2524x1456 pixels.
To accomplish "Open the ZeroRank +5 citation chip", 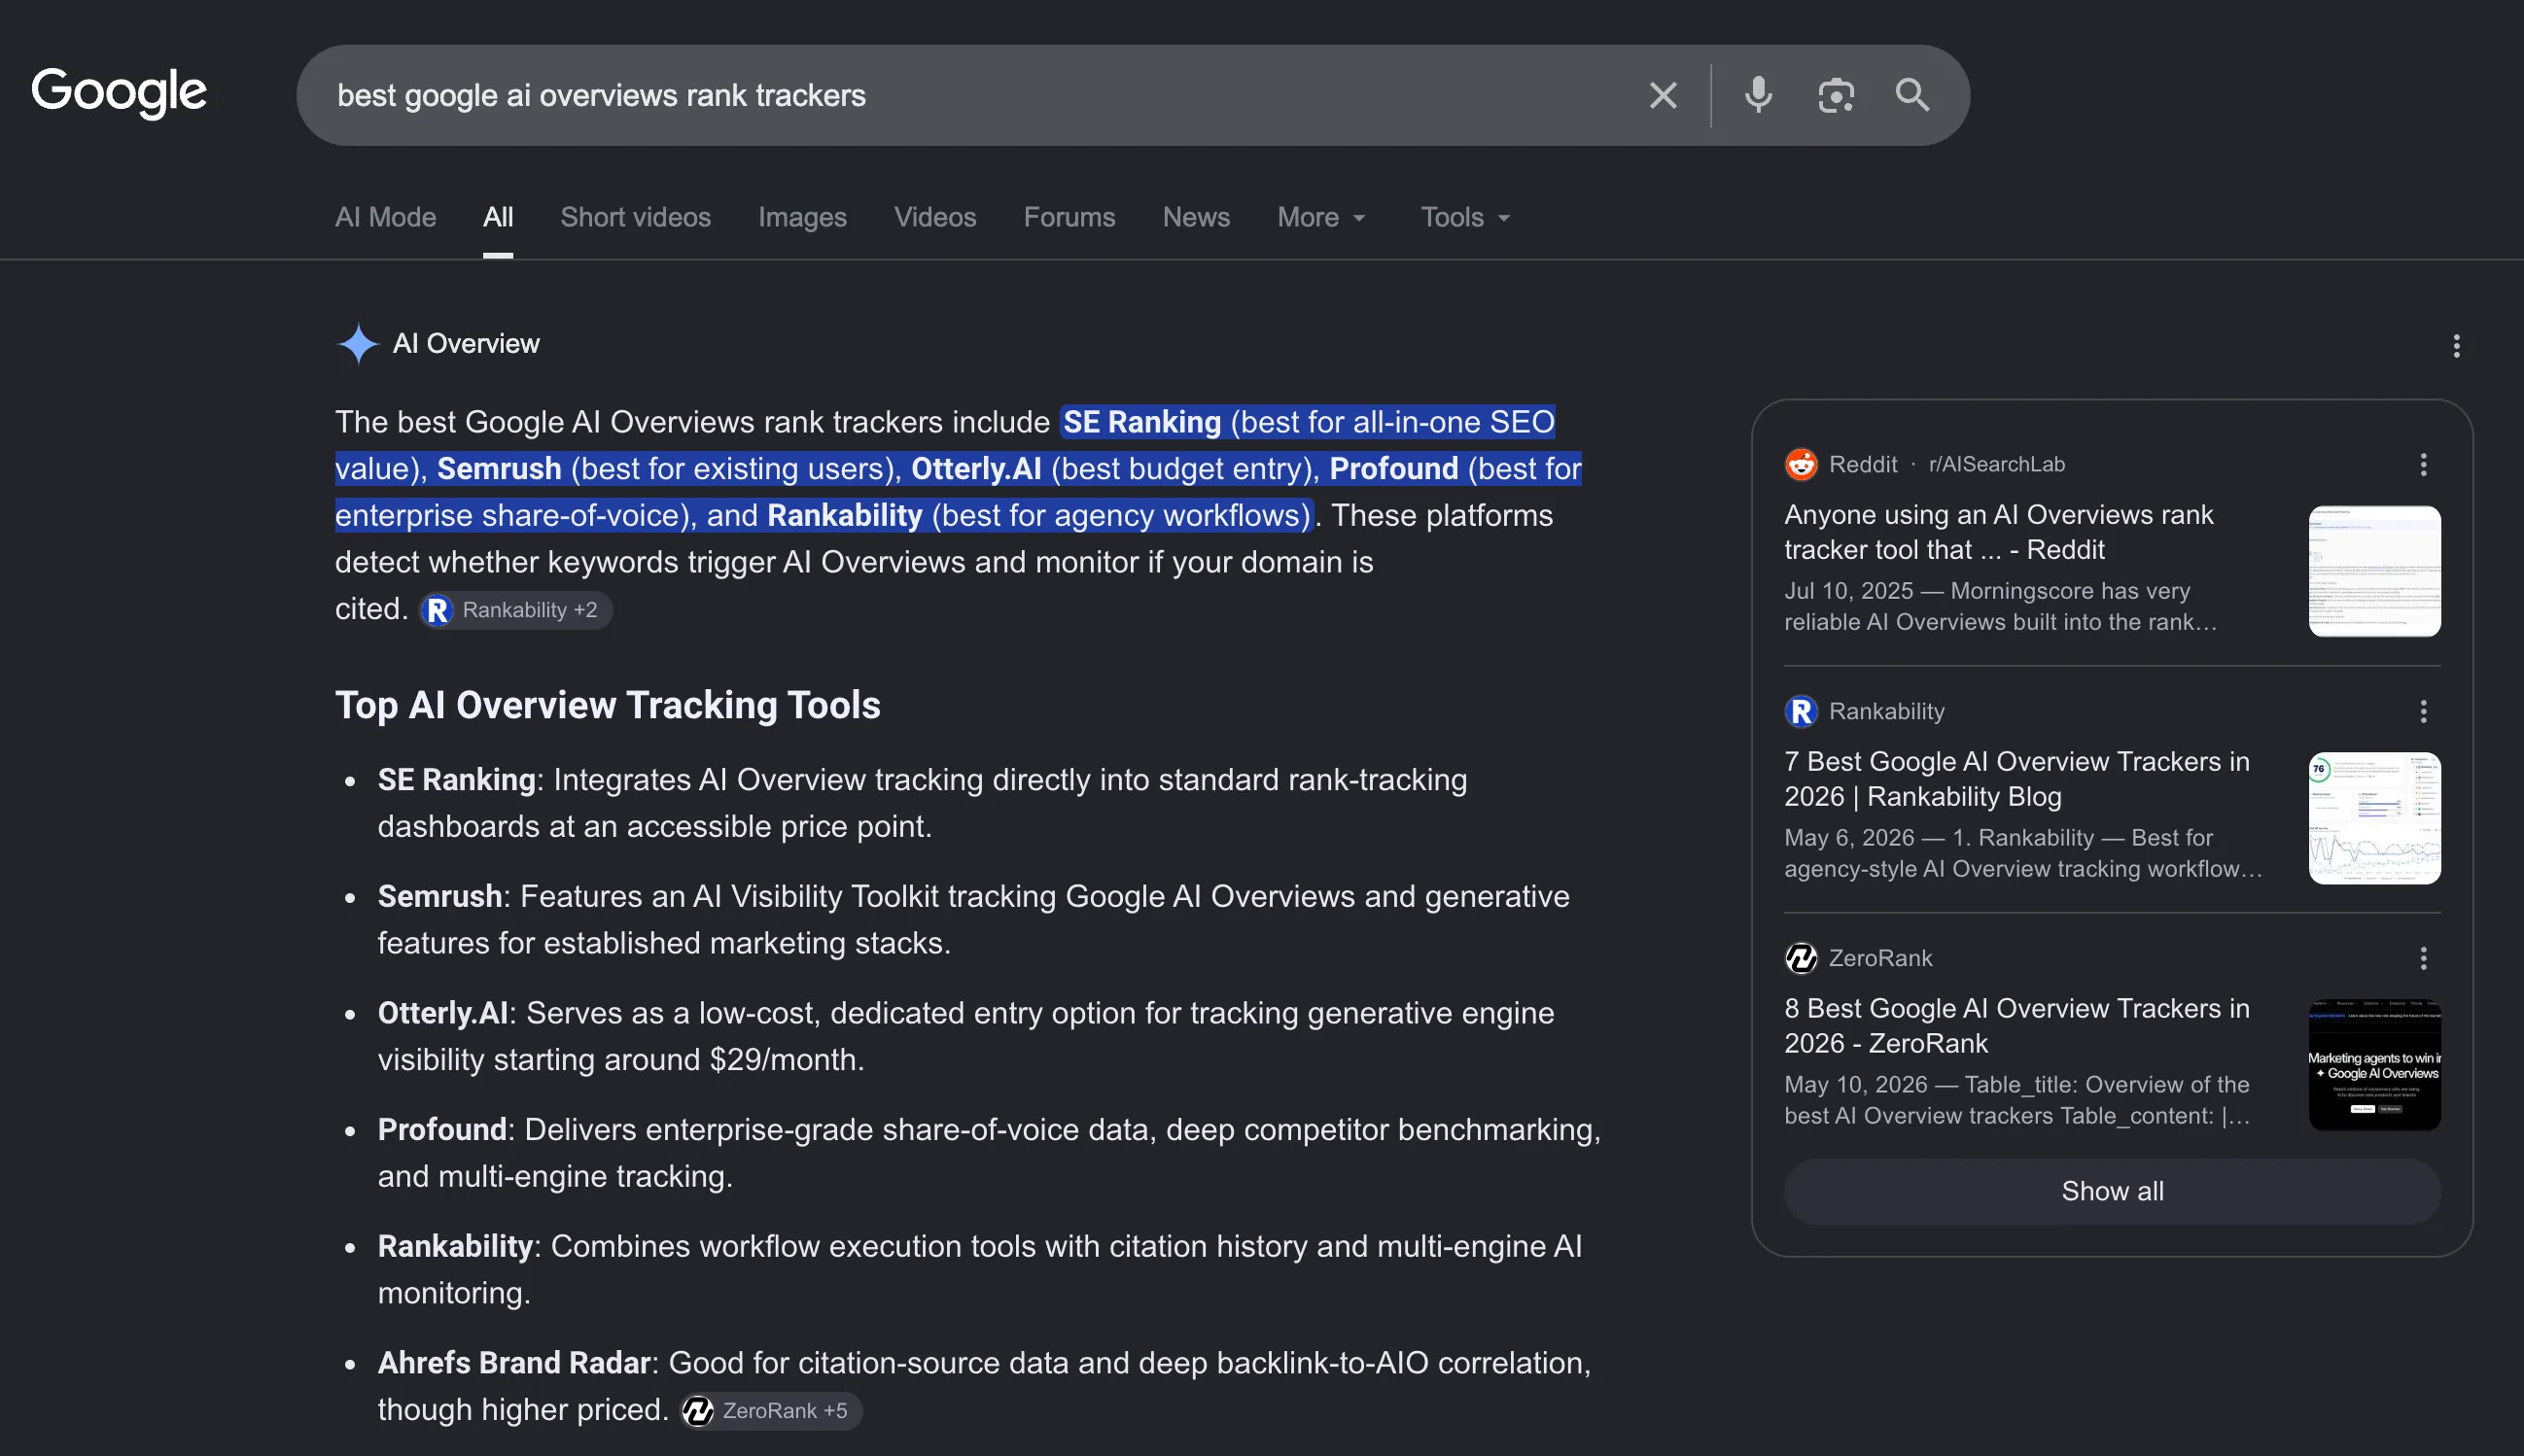I will pyautogui.click(x=770, y=1411).
